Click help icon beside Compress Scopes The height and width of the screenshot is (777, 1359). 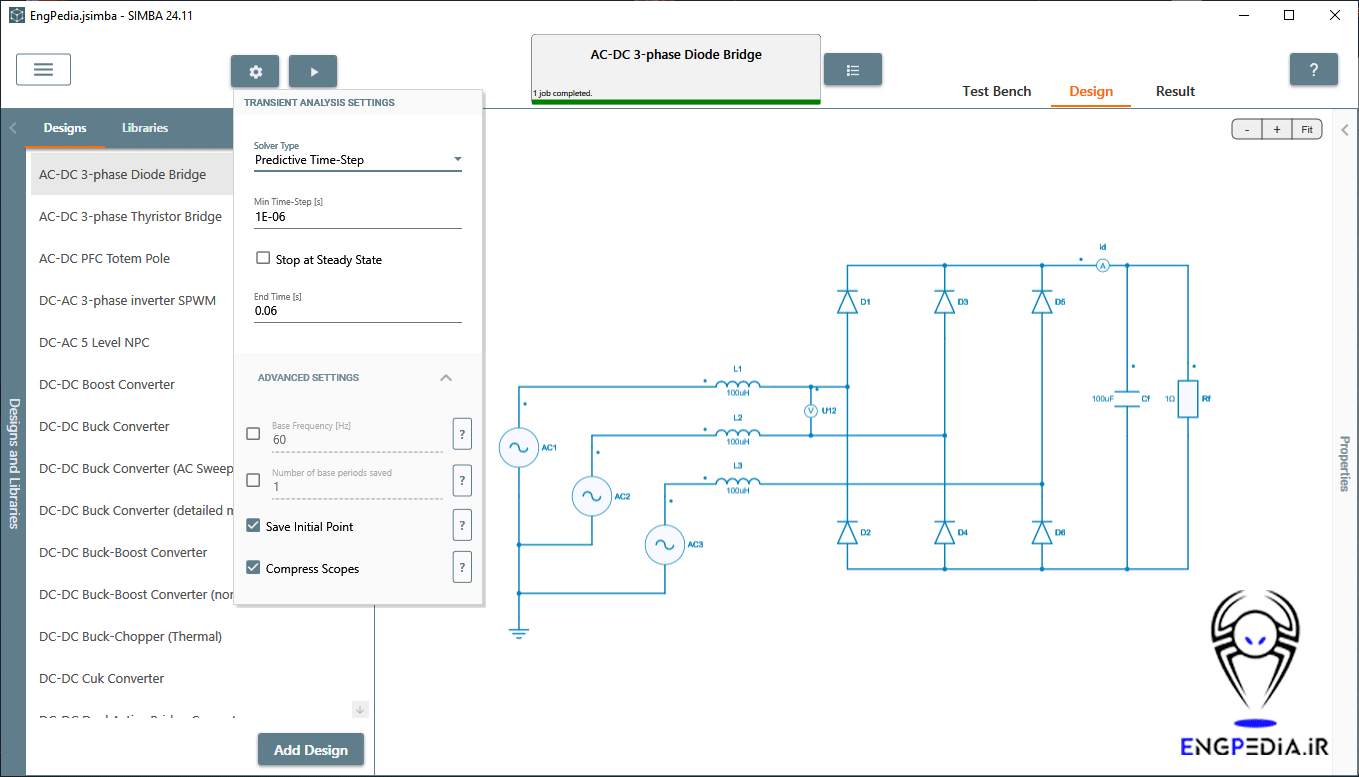coord(462,567)
